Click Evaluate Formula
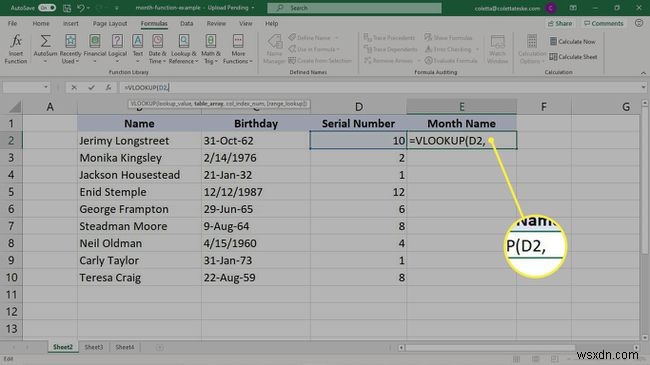The width and height of the screenshot is (650, 365). coord(451,61)
